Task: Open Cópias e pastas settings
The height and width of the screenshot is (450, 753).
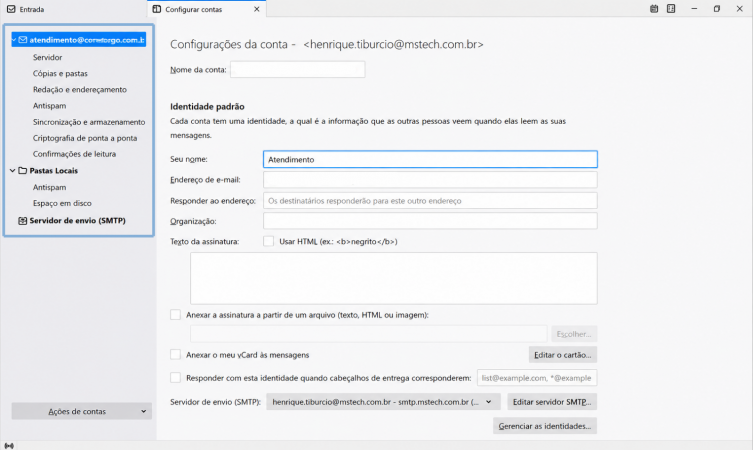Action: click(x=60, y=73)
